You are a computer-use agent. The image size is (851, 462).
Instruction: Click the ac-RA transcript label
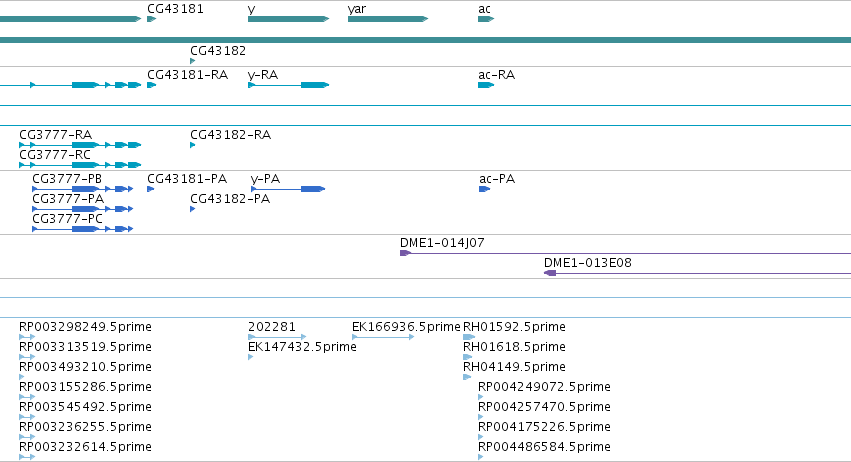pyautogui.click(x=496, y=74)
